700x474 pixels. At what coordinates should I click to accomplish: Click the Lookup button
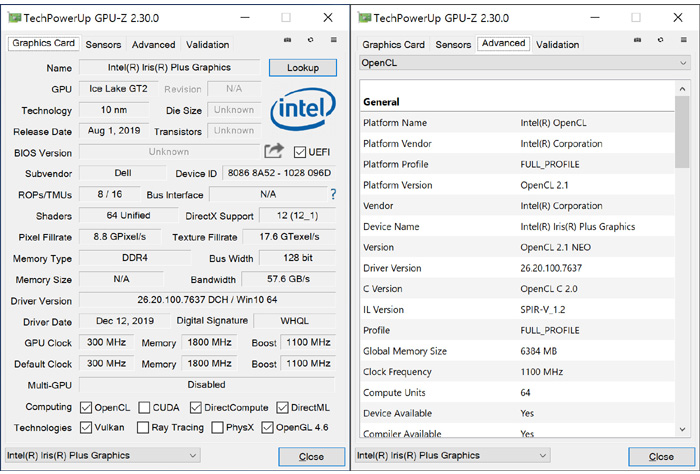point(303,68)
